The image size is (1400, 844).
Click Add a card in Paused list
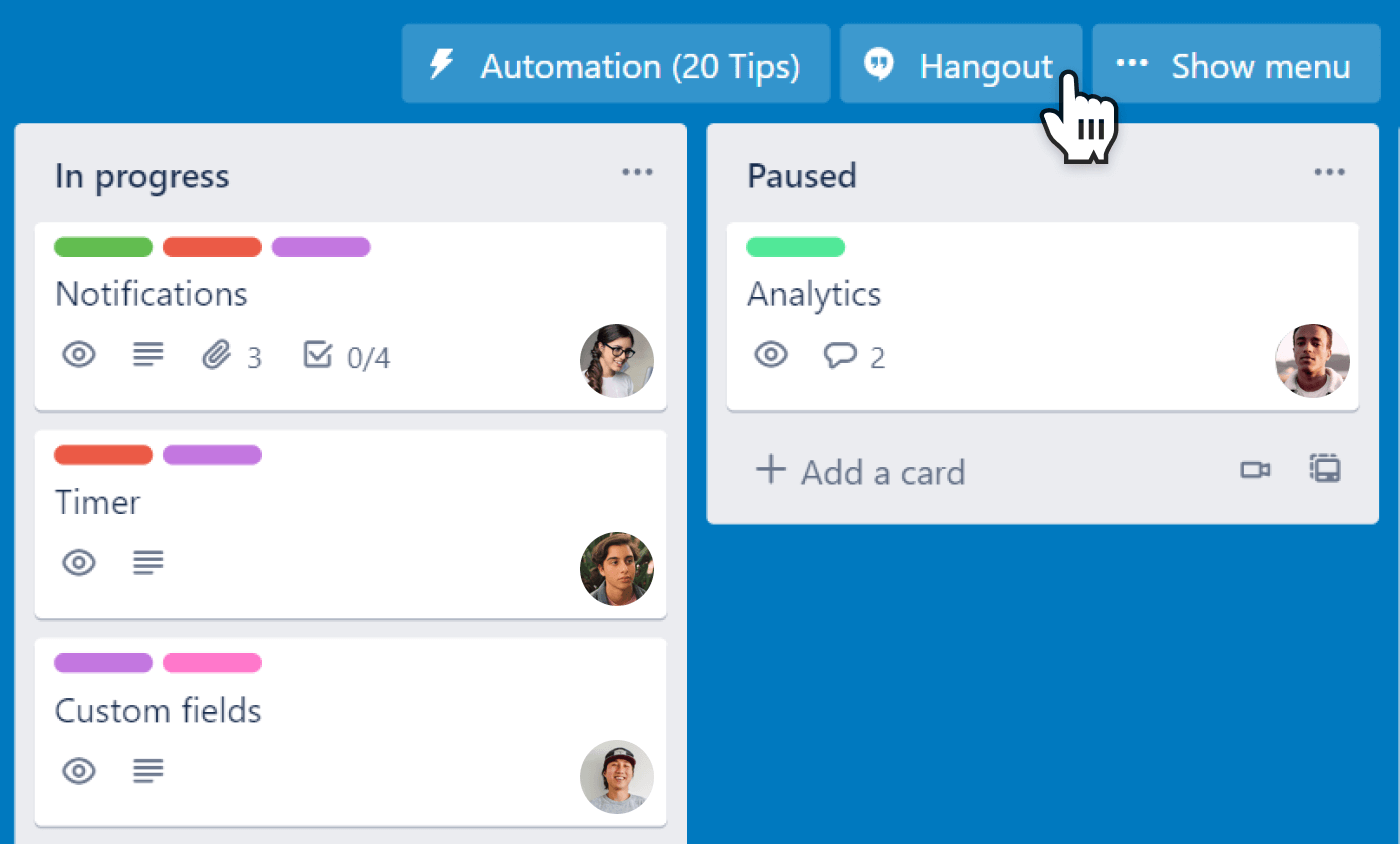860,471
